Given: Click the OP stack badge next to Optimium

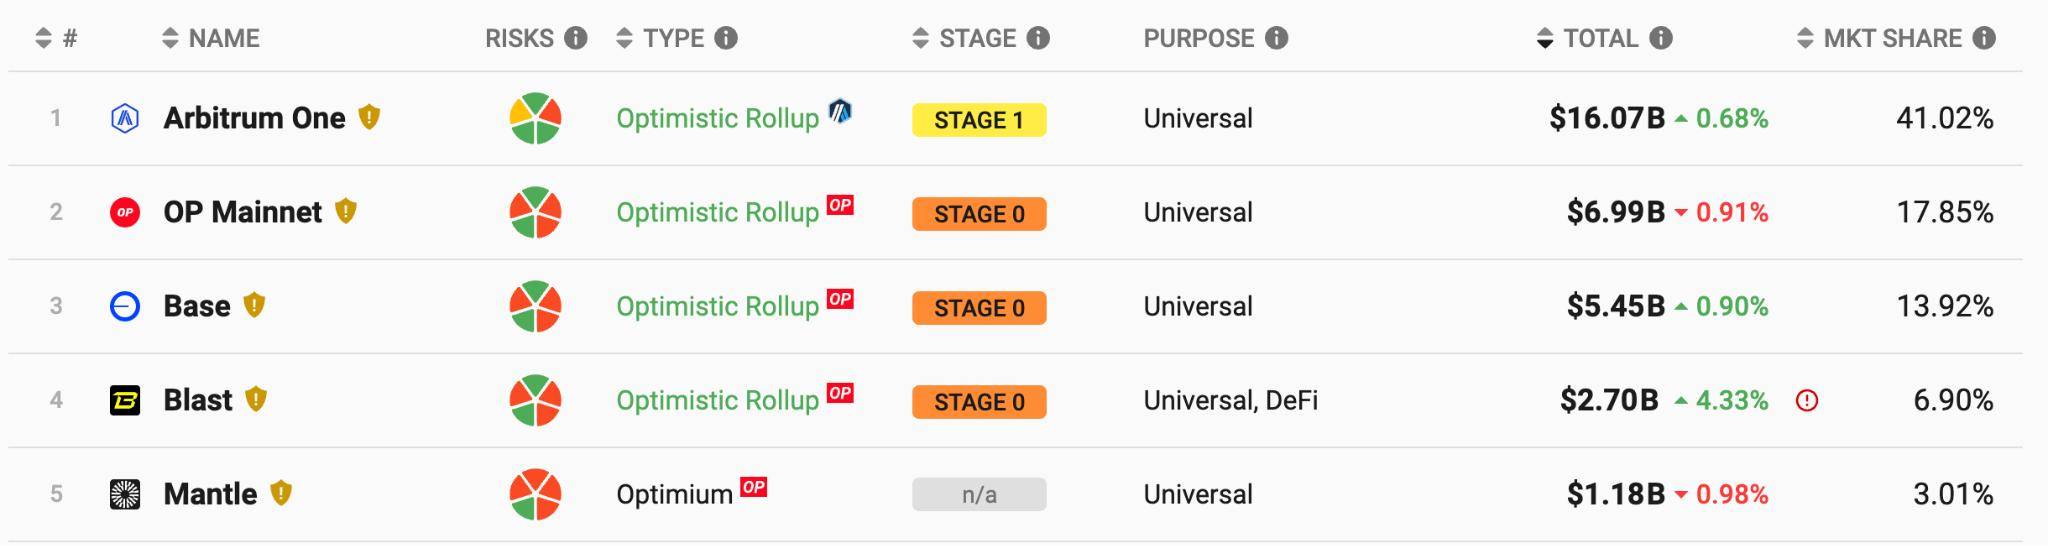Looking at the screenshot, I should (x=753, y=487).
